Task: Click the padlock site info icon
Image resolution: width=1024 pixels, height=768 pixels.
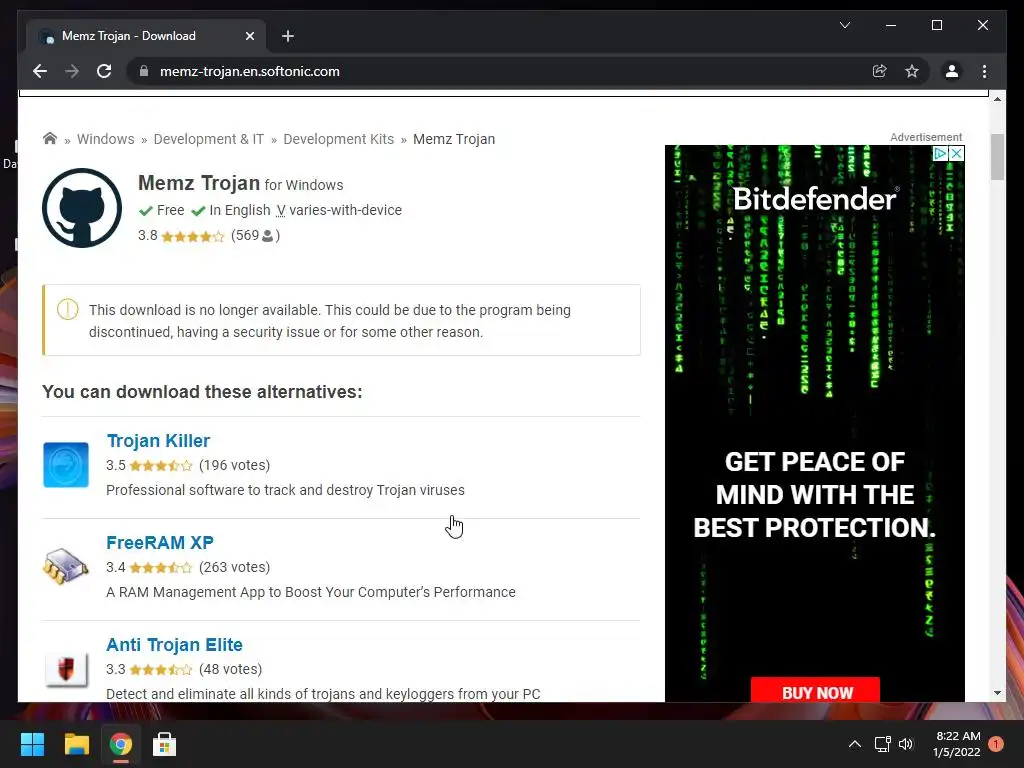Action: pyautogui.click(x=144, y=71)
